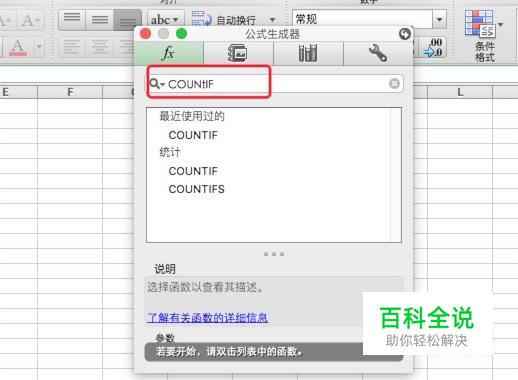Expand the 自动换行 dropdown arrow
This screenshot has height=380, width=518.
(272, 20)
